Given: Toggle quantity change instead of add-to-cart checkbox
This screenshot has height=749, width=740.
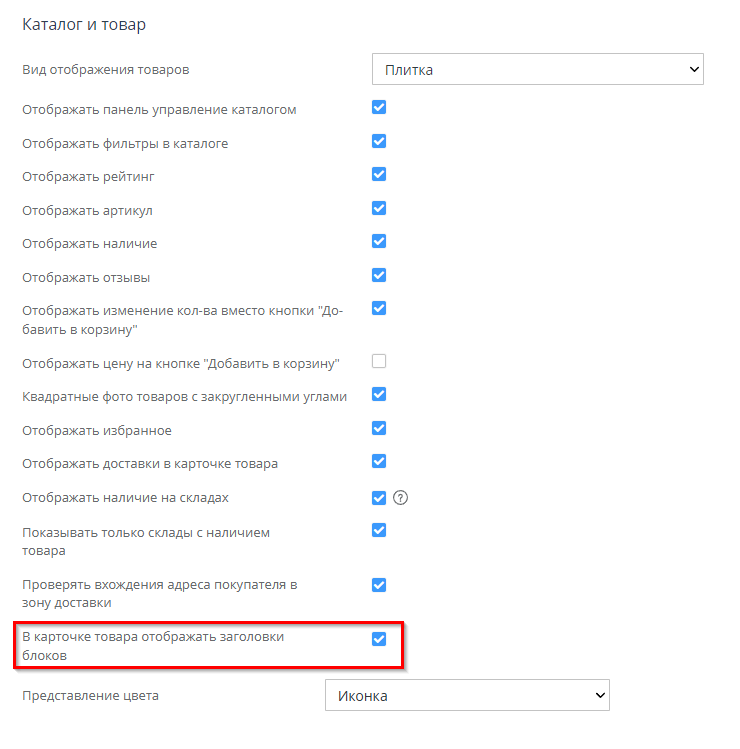Looking at the screenshot, I should [x=379, y=309].
